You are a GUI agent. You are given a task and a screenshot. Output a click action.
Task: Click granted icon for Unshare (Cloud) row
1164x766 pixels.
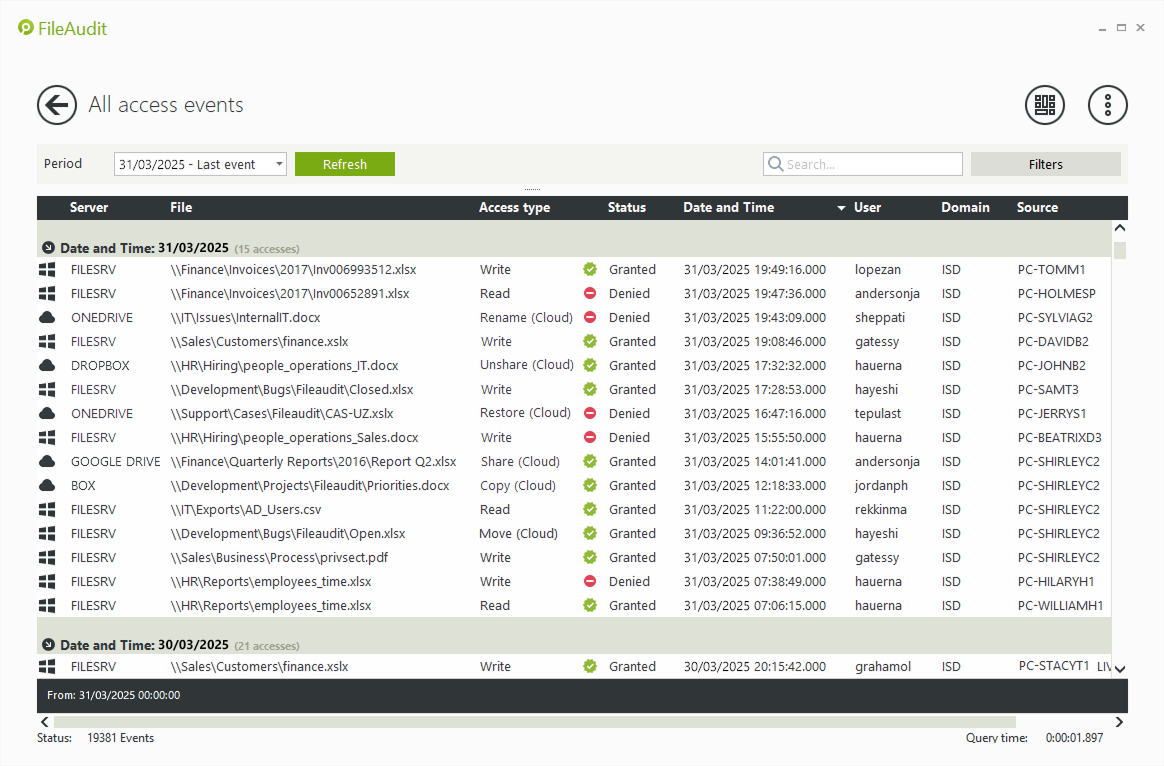click(590, 365)
